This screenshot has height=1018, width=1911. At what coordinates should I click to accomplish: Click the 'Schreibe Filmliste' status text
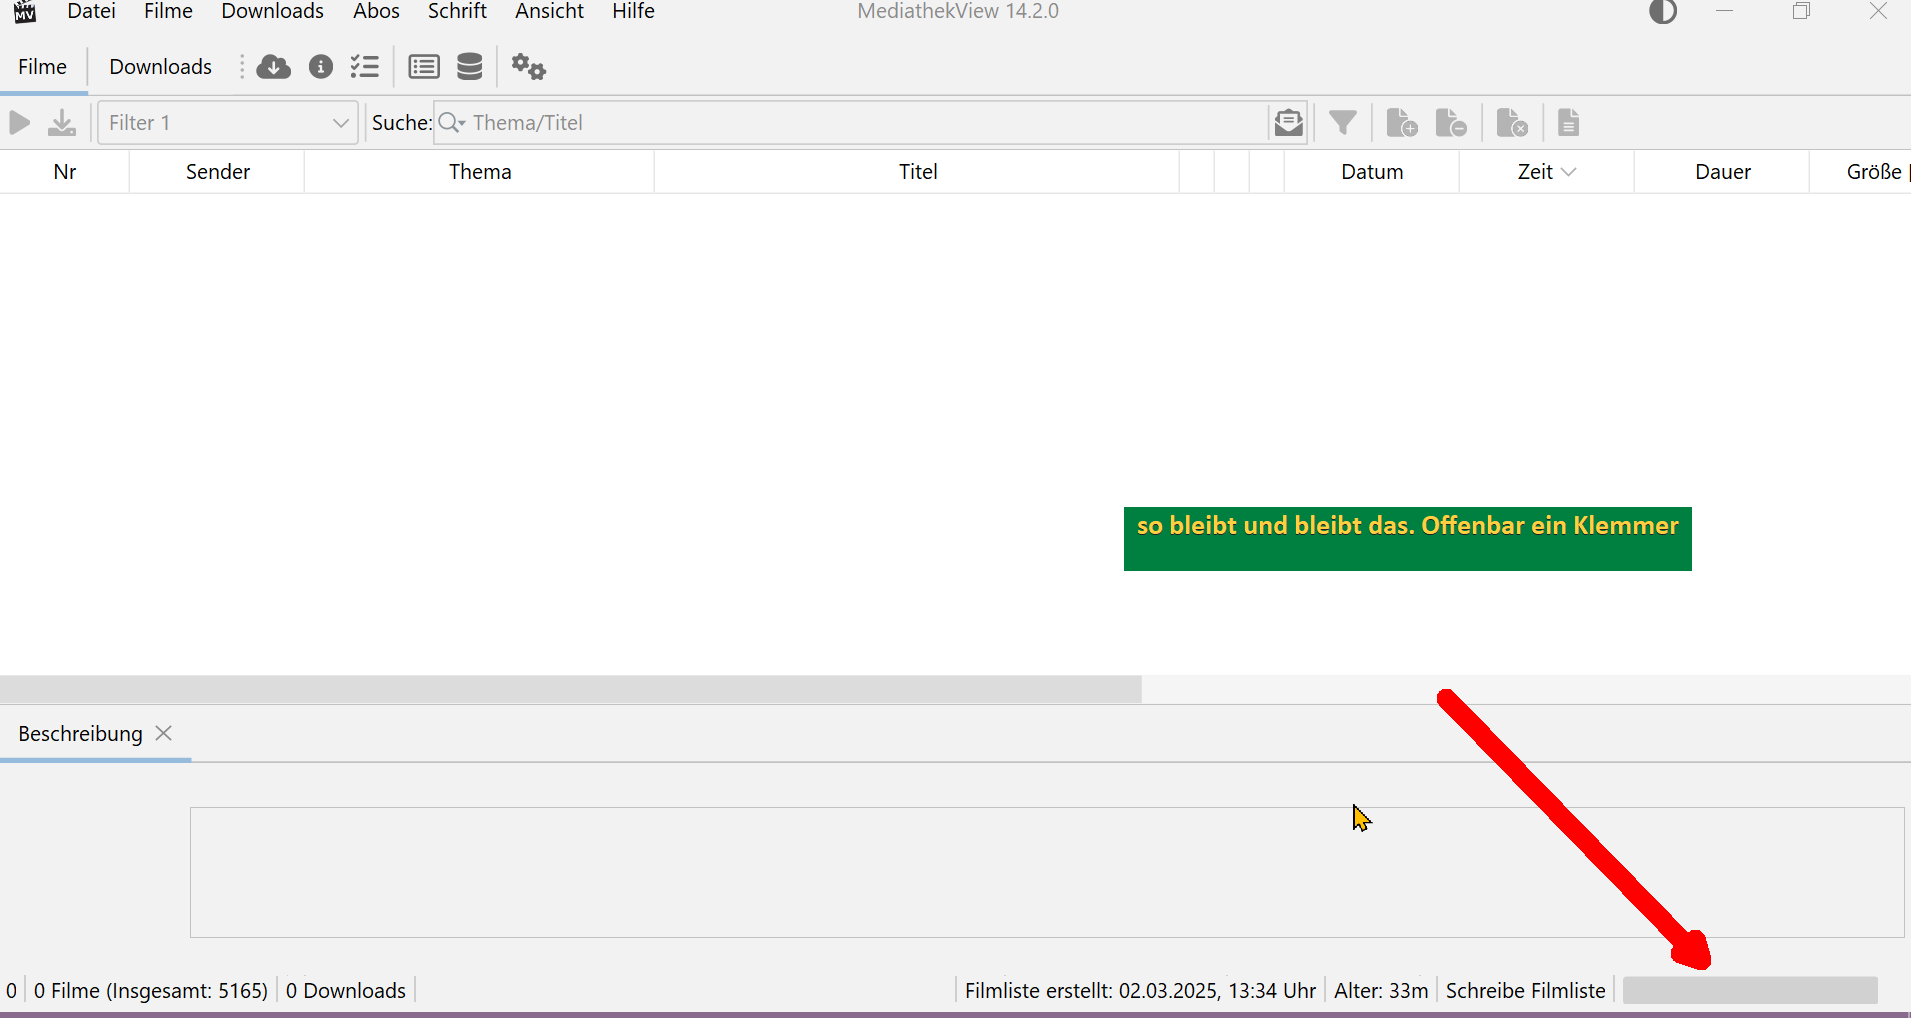(x=1525, y=991)
